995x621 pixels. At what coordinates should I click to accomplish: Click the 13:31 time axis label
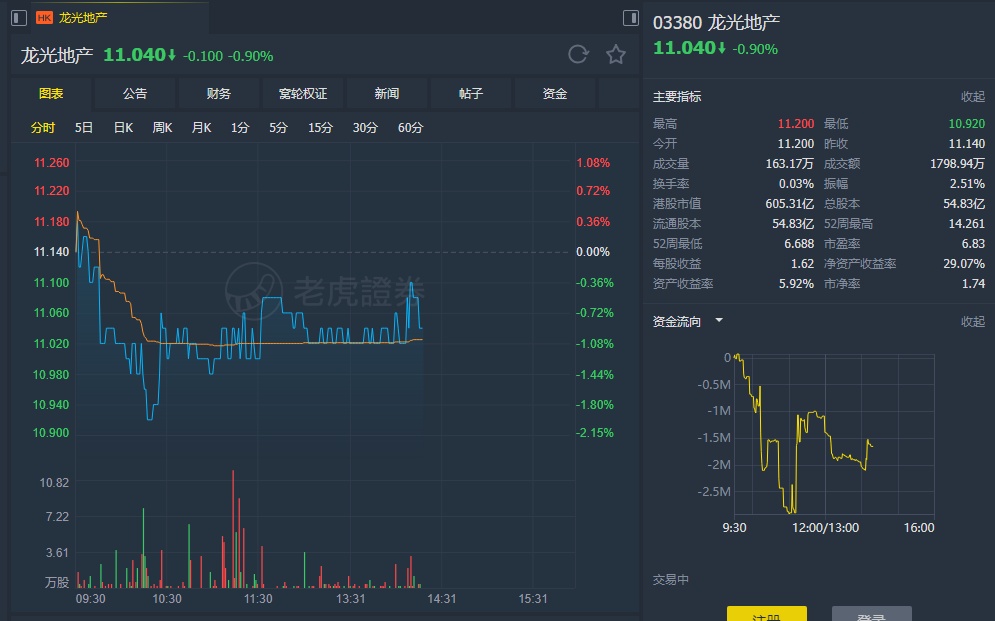350,599
